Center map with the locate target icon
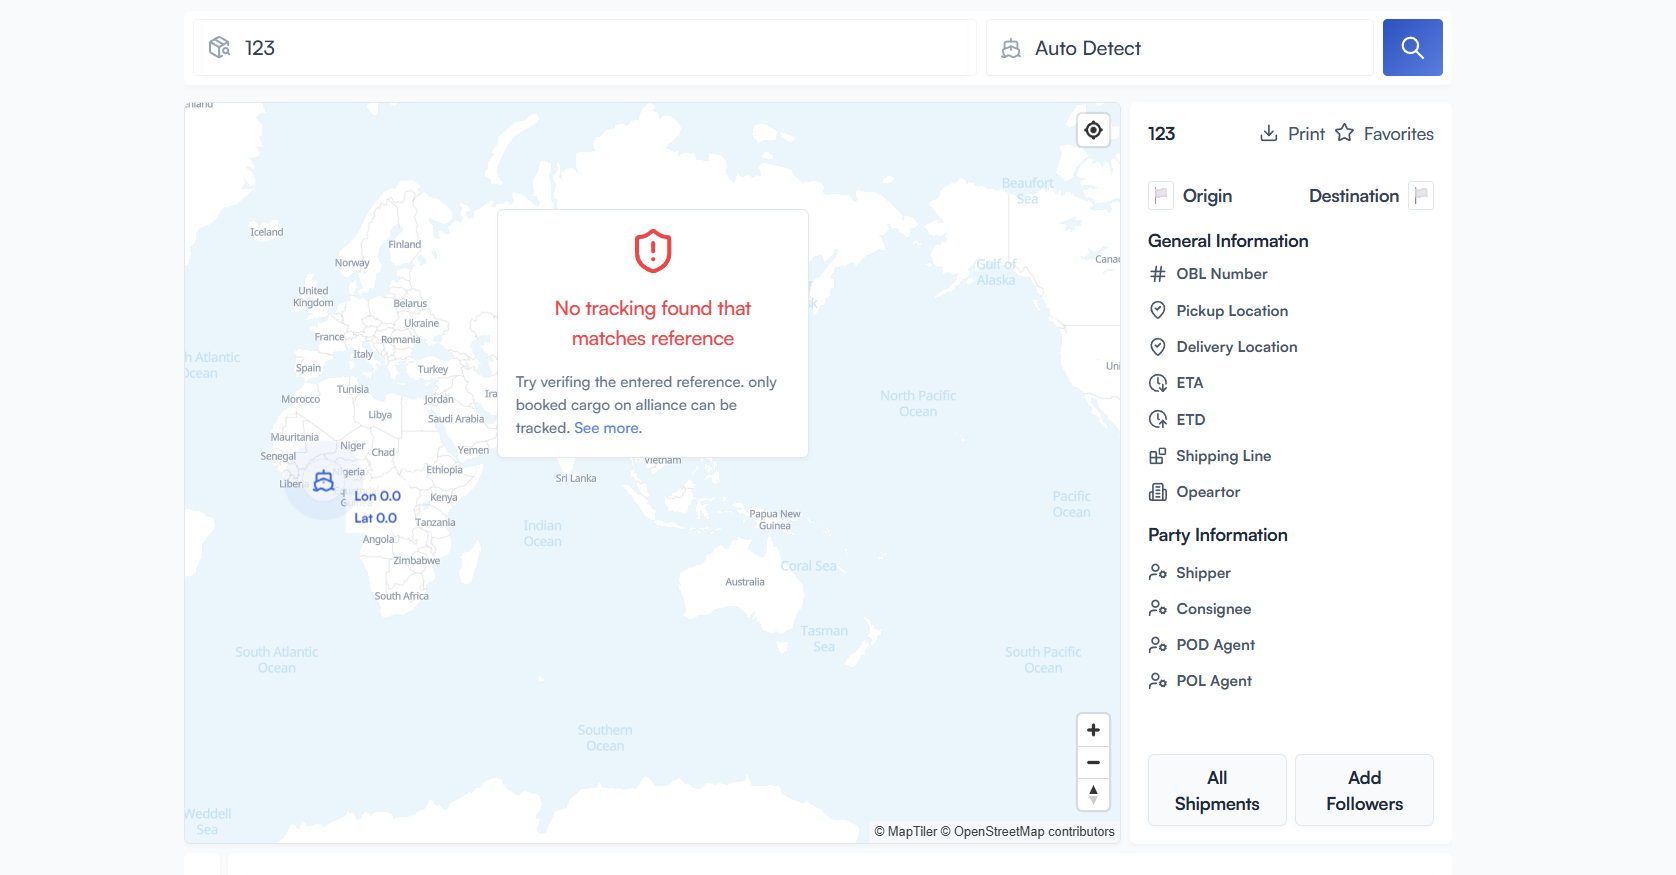This screenshot has width=1676, height=875. (x=1094, y=130)
